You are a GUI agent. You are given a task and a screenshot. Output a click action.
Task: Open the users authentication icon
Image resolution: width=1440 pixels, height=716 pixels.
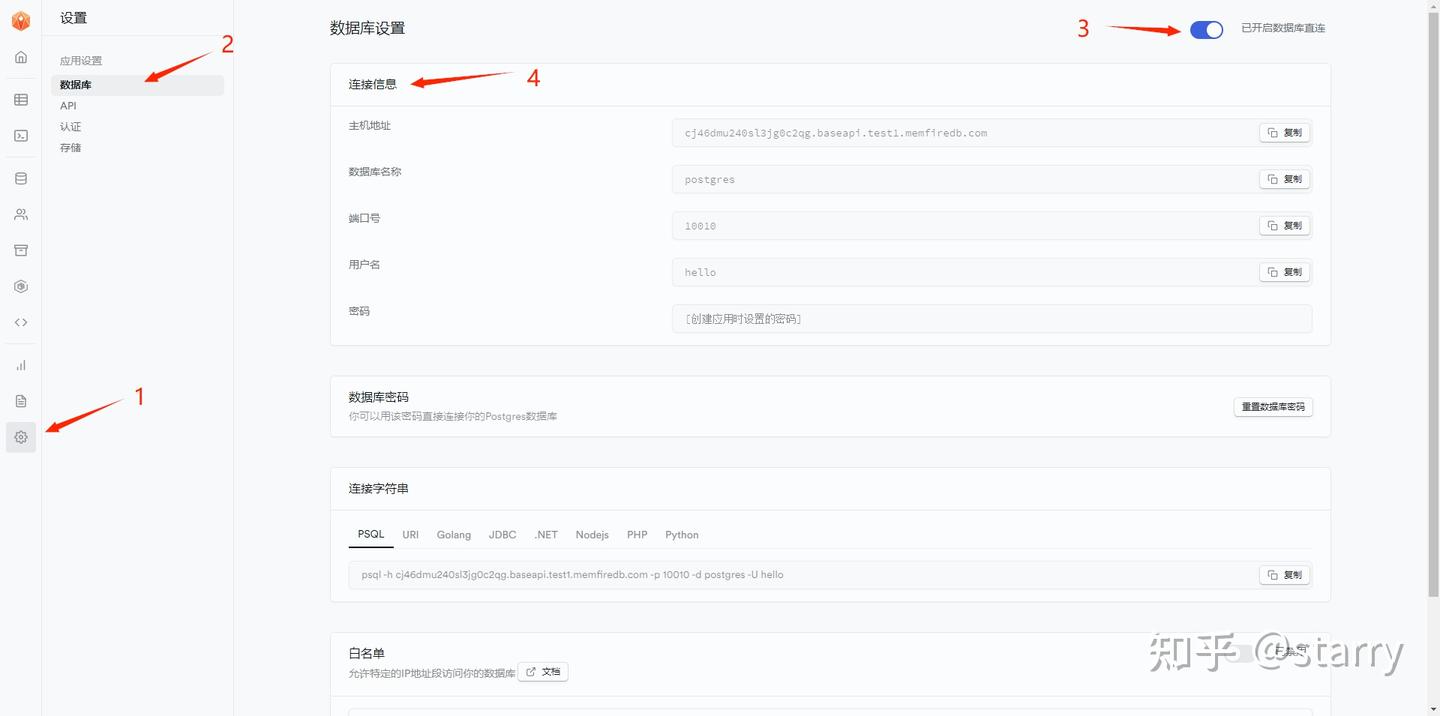[x=21, y=215]
